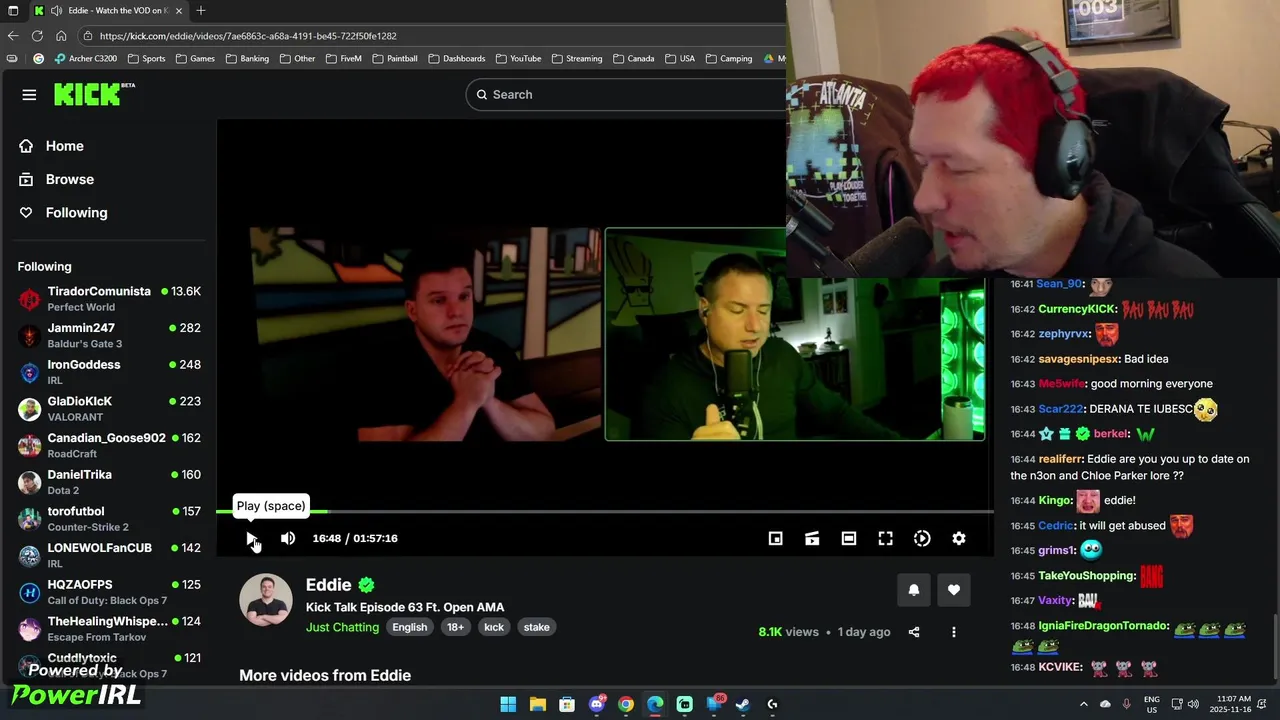Open Jammin247's Baldur's Gate 3 stream

108,335
